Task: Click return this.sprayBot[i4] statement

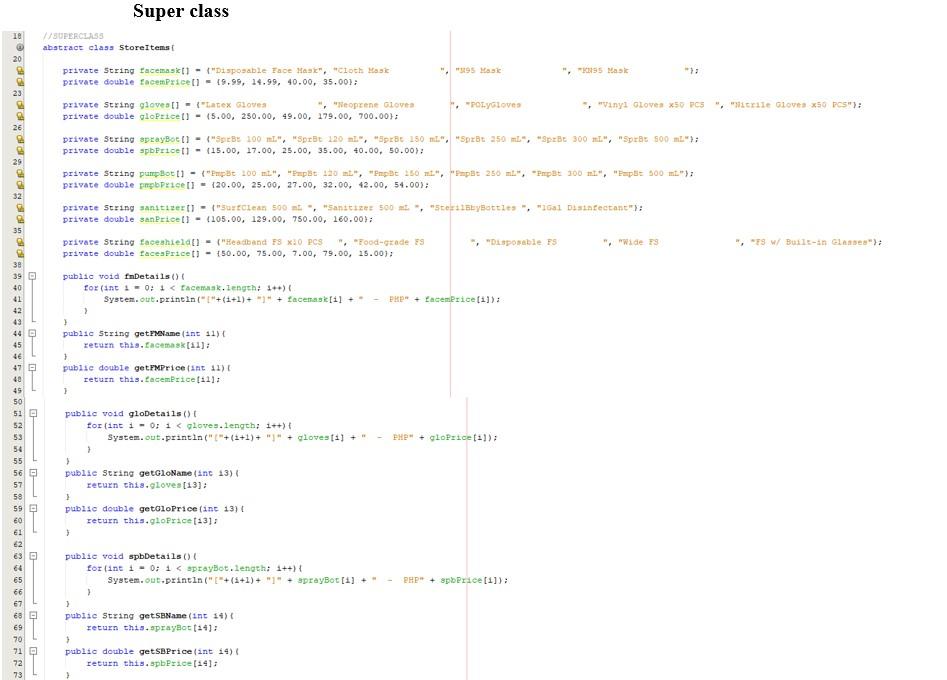Action: 152,627
